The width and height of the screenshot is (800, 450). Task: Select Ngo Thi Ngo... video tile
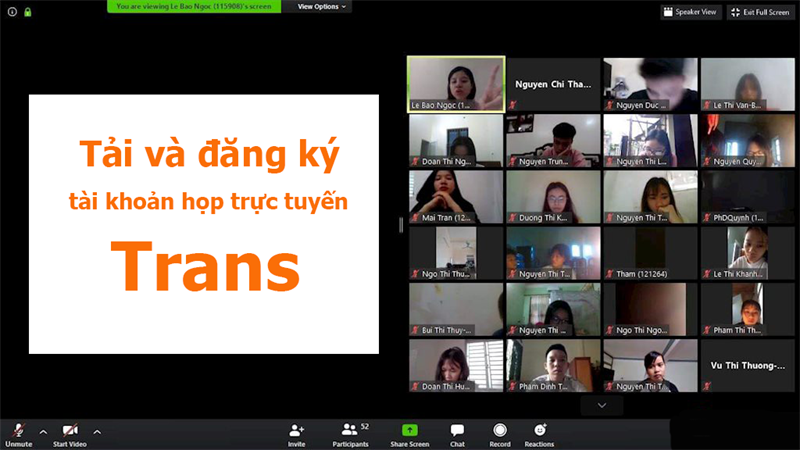coord(651,309)
